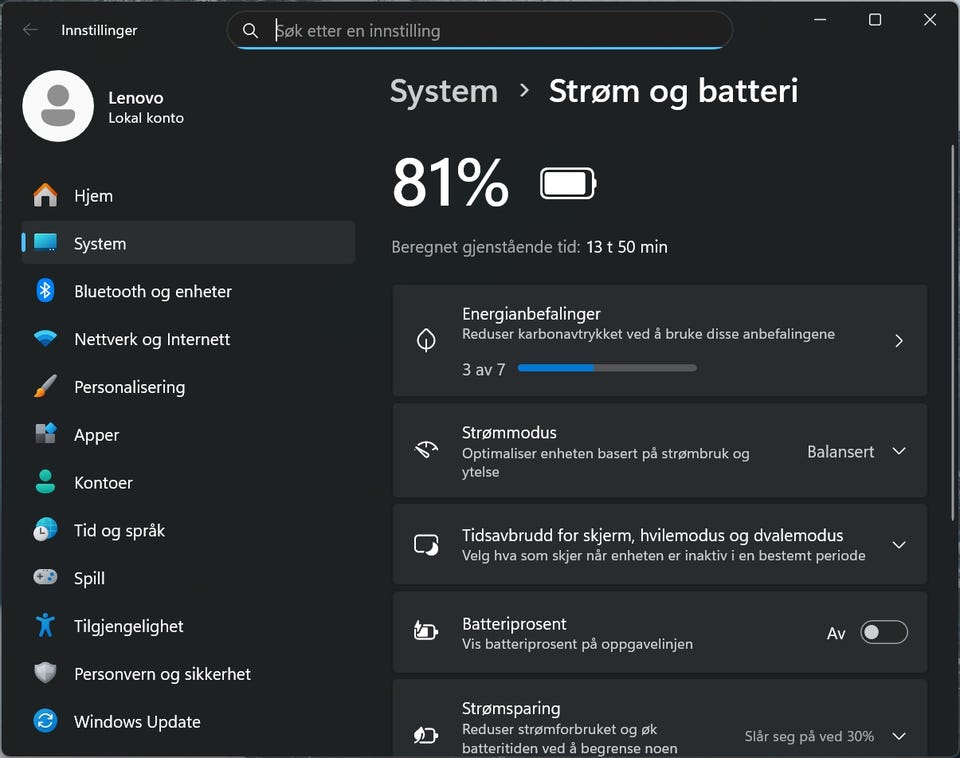This screenshot has width=960, height=758.
Task: Click 'Slår seg på ved 30%' text
Action: [x=809, y=736]
